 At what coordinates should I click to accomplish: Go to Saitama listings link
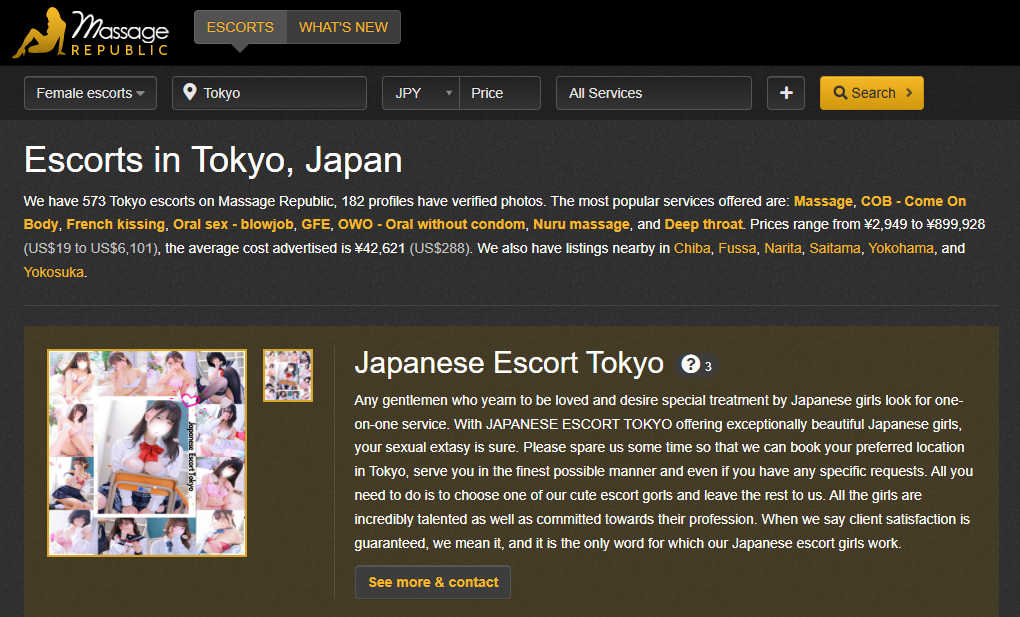pyautogui.click(x=835, y=249)
